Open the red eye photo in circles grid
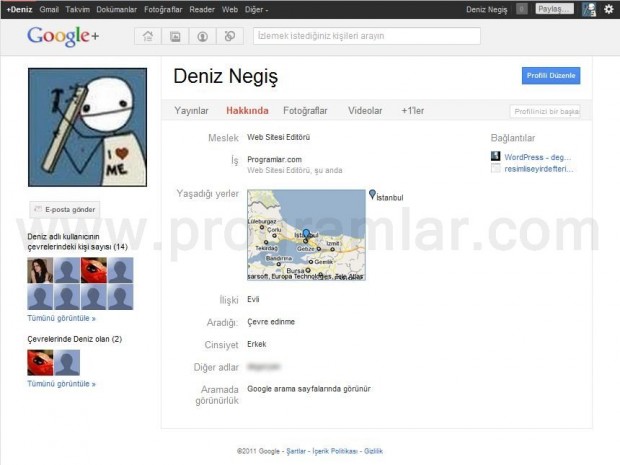Image resolution: width=620 pixels, height=465 pixels. 94,270
